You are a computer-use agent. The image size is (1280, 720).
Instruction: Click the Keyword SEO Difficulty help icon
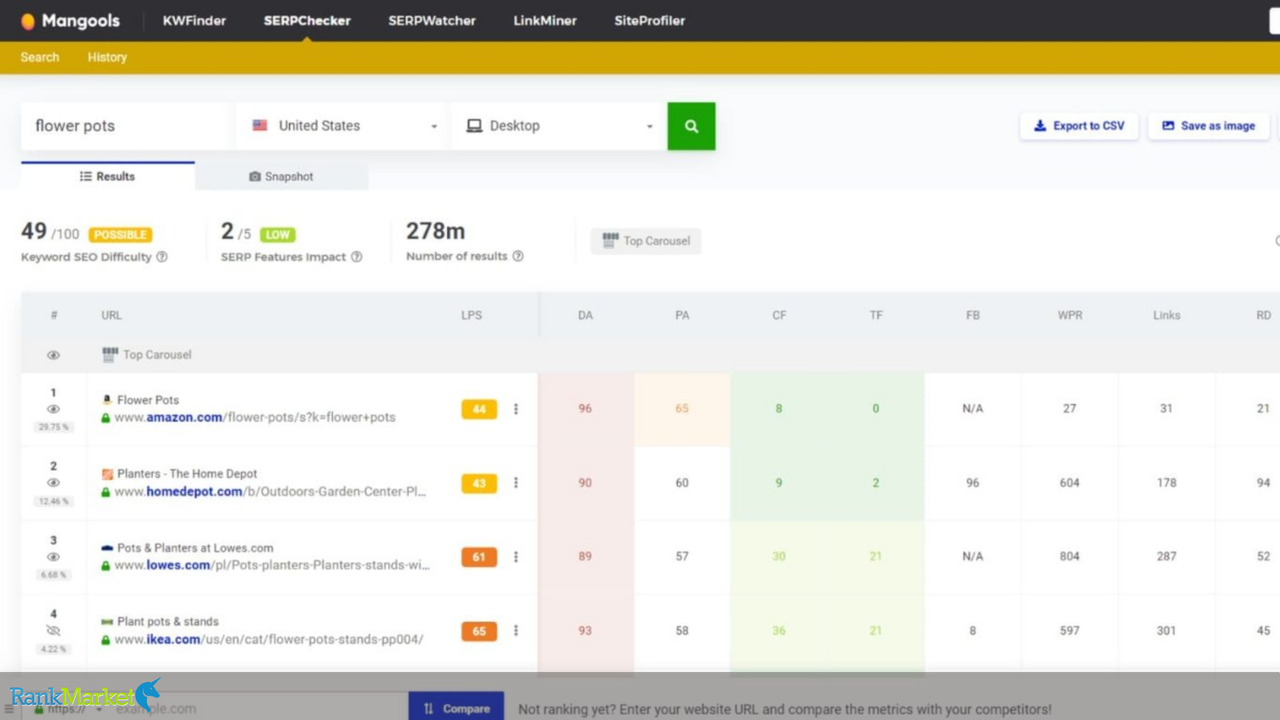[x=162, y=257]
